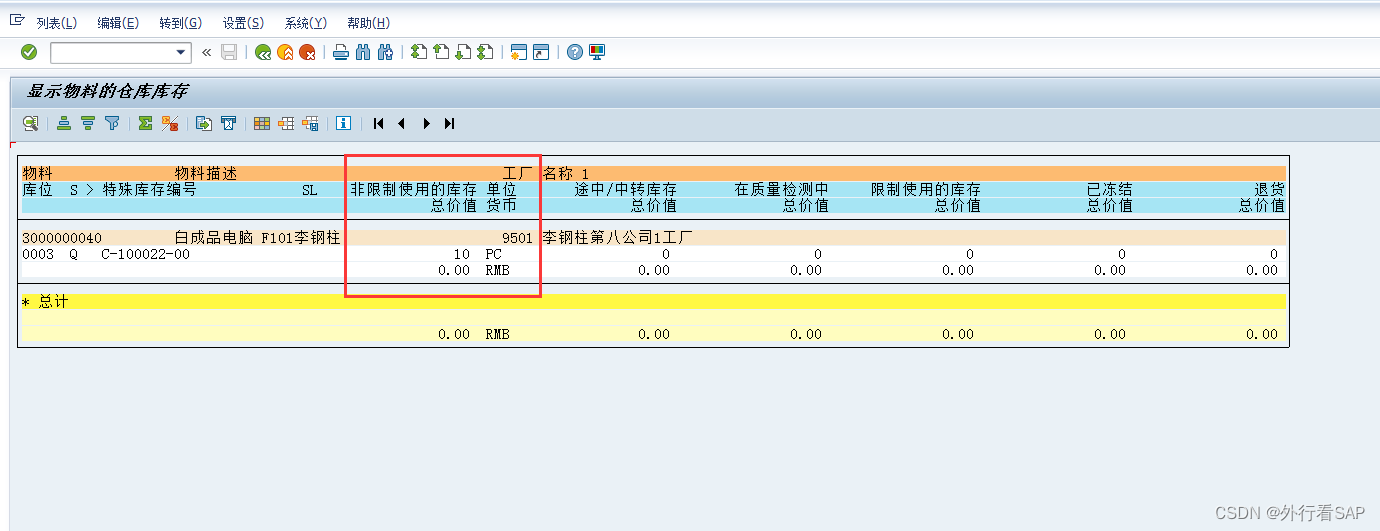Go to next page in standard toolbar

tap(463, 52)
